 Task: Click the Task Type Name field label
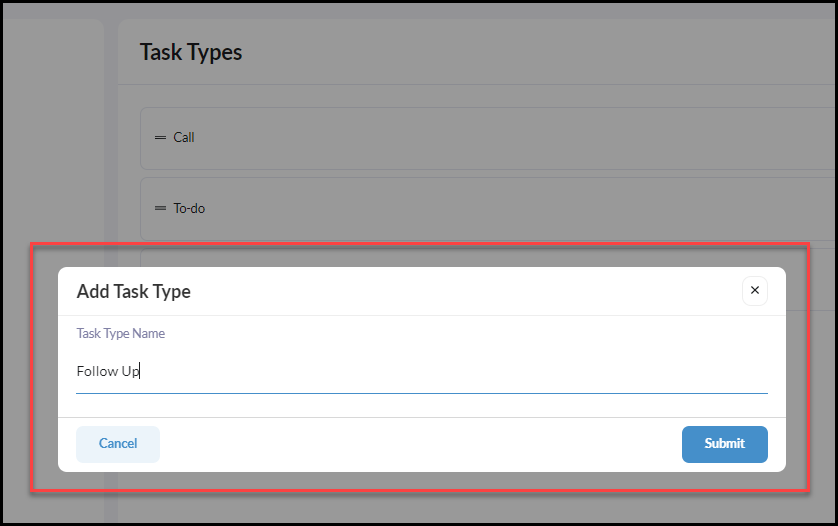[x=121, y=333]
